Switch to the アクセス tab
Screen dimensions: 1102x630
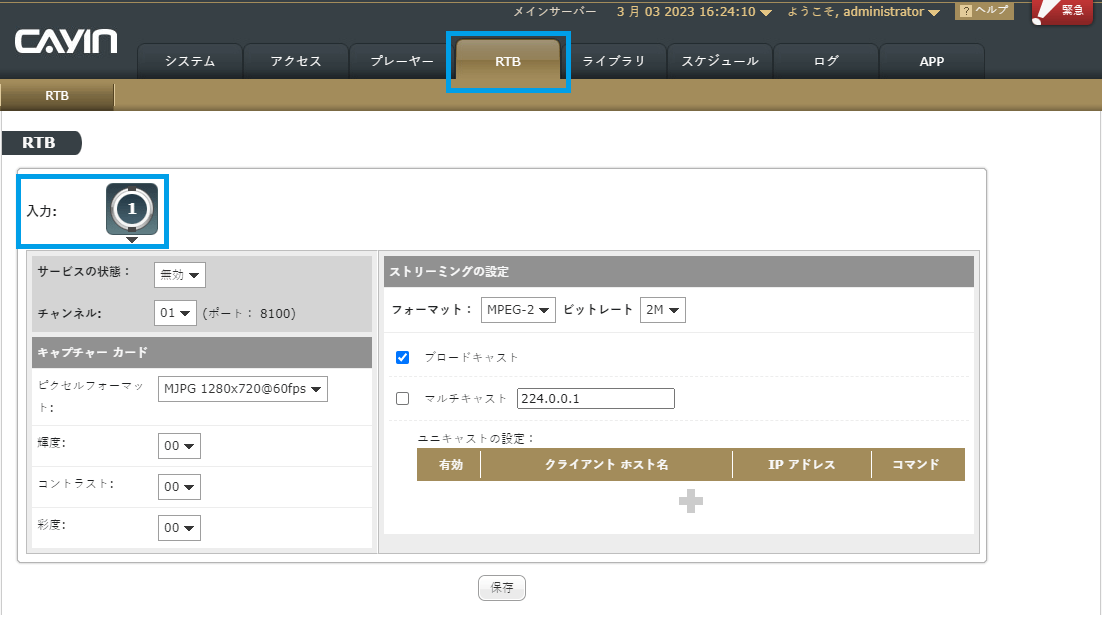[296, 61]
